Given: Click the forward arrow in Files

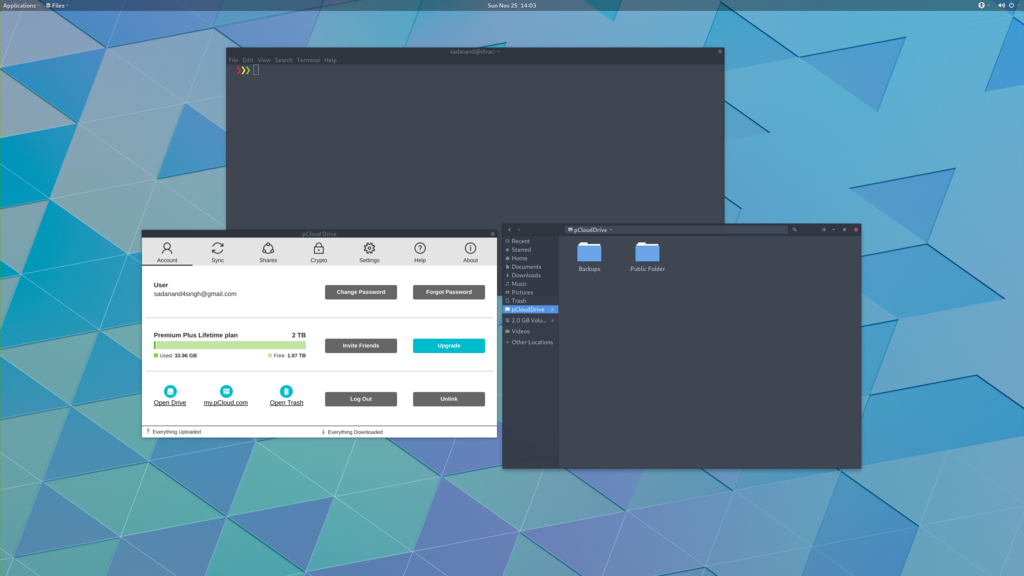Looking at the screenshot, I should 519,230.
